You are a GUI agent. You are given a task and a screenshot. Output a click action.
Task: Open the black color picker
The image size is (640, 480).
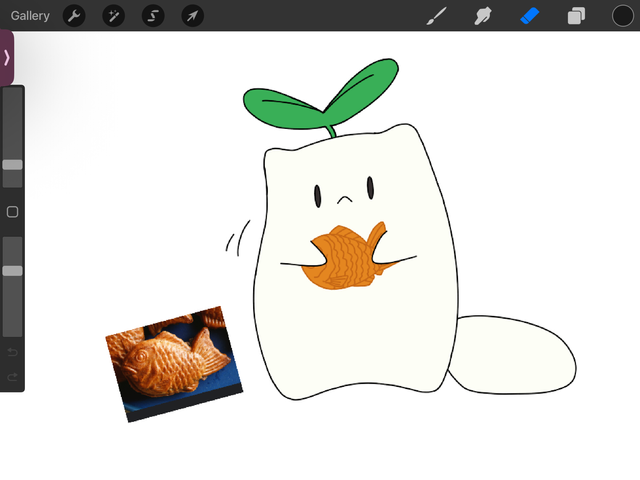click(x=623, y=16)
